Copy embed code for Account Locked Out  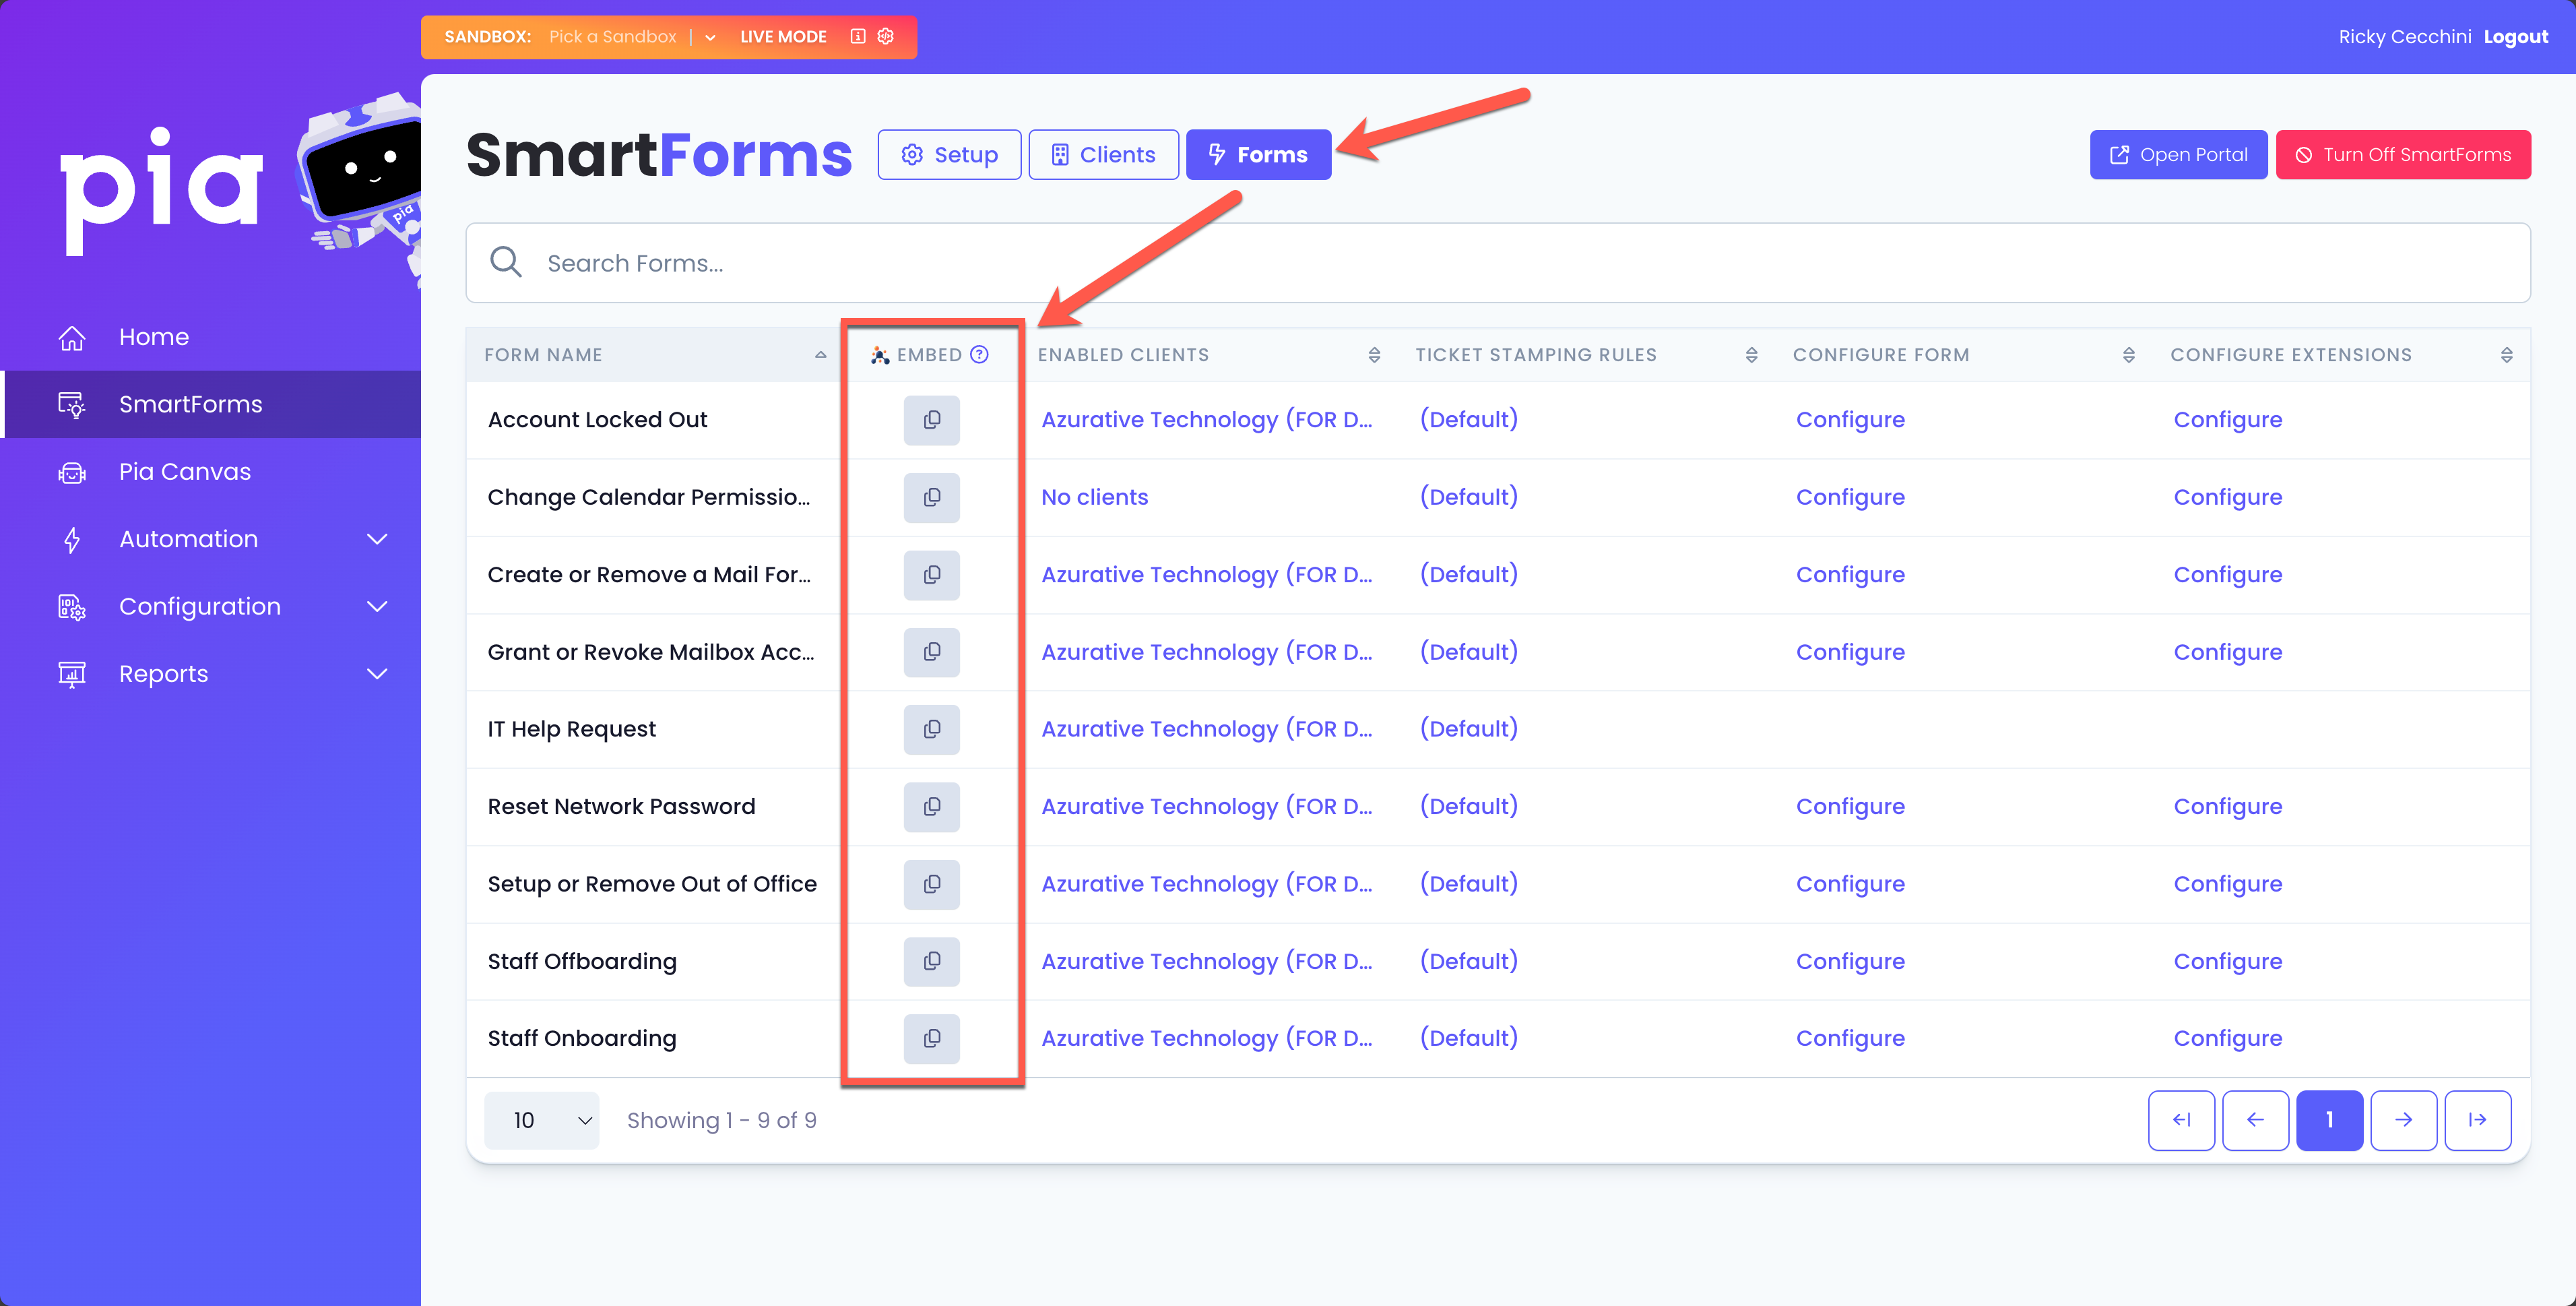coord(931,420)
